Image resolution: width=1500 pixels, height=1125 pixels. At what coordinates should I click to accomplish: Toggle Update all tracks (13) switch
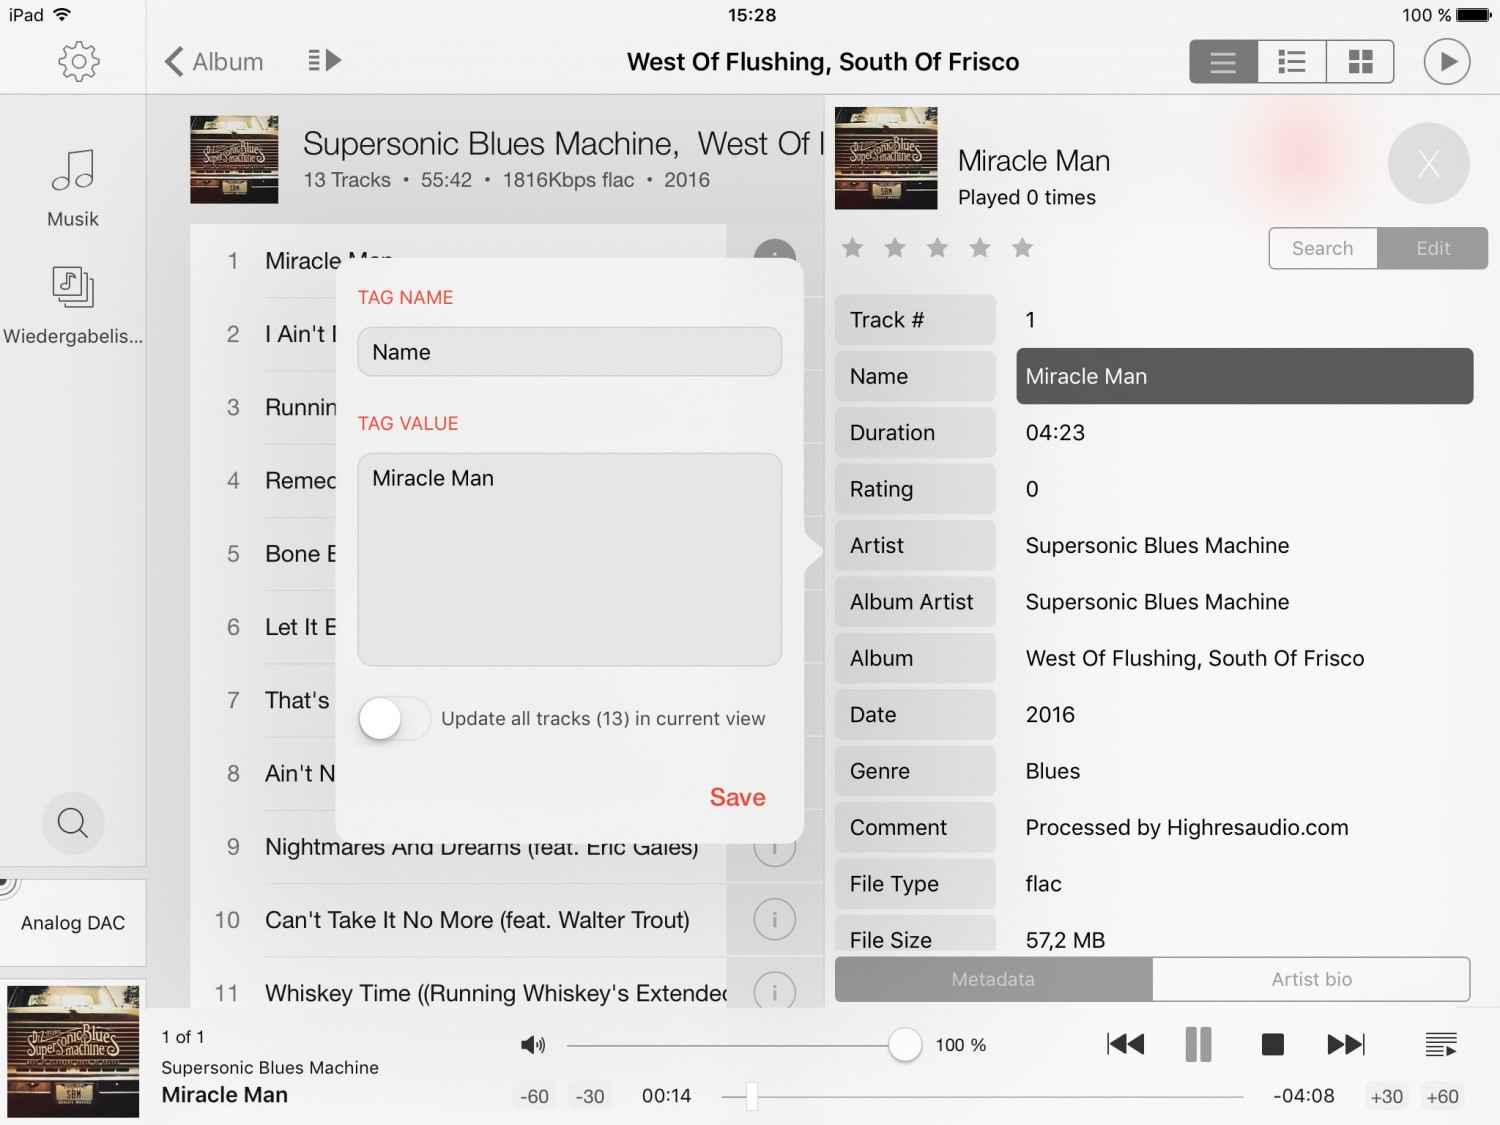394,719
